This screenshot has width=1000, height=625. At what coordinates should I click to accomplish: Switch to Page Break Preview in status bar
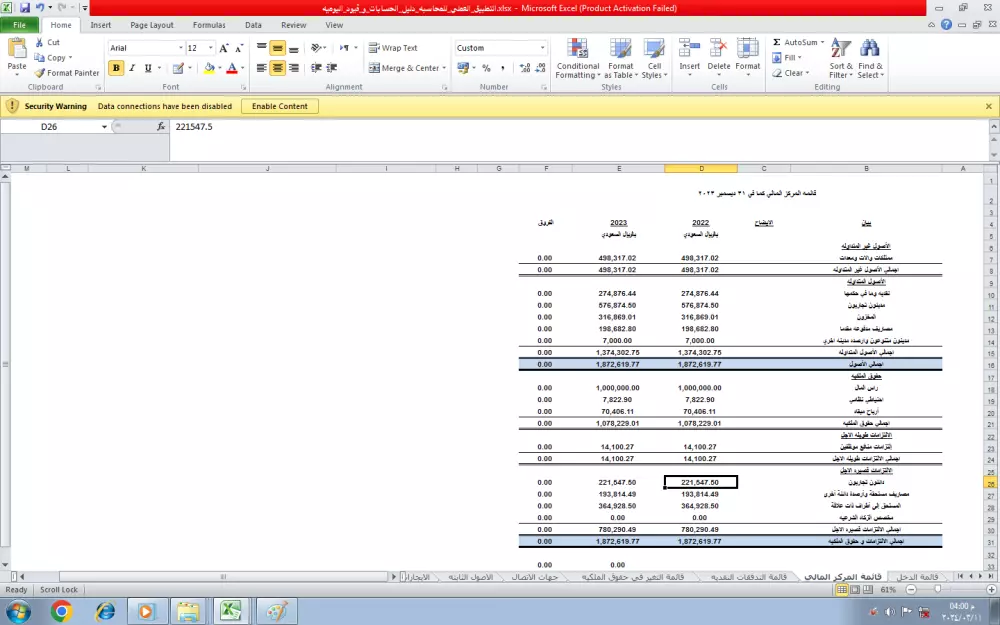pyautogui.click(x=867, y=589)
